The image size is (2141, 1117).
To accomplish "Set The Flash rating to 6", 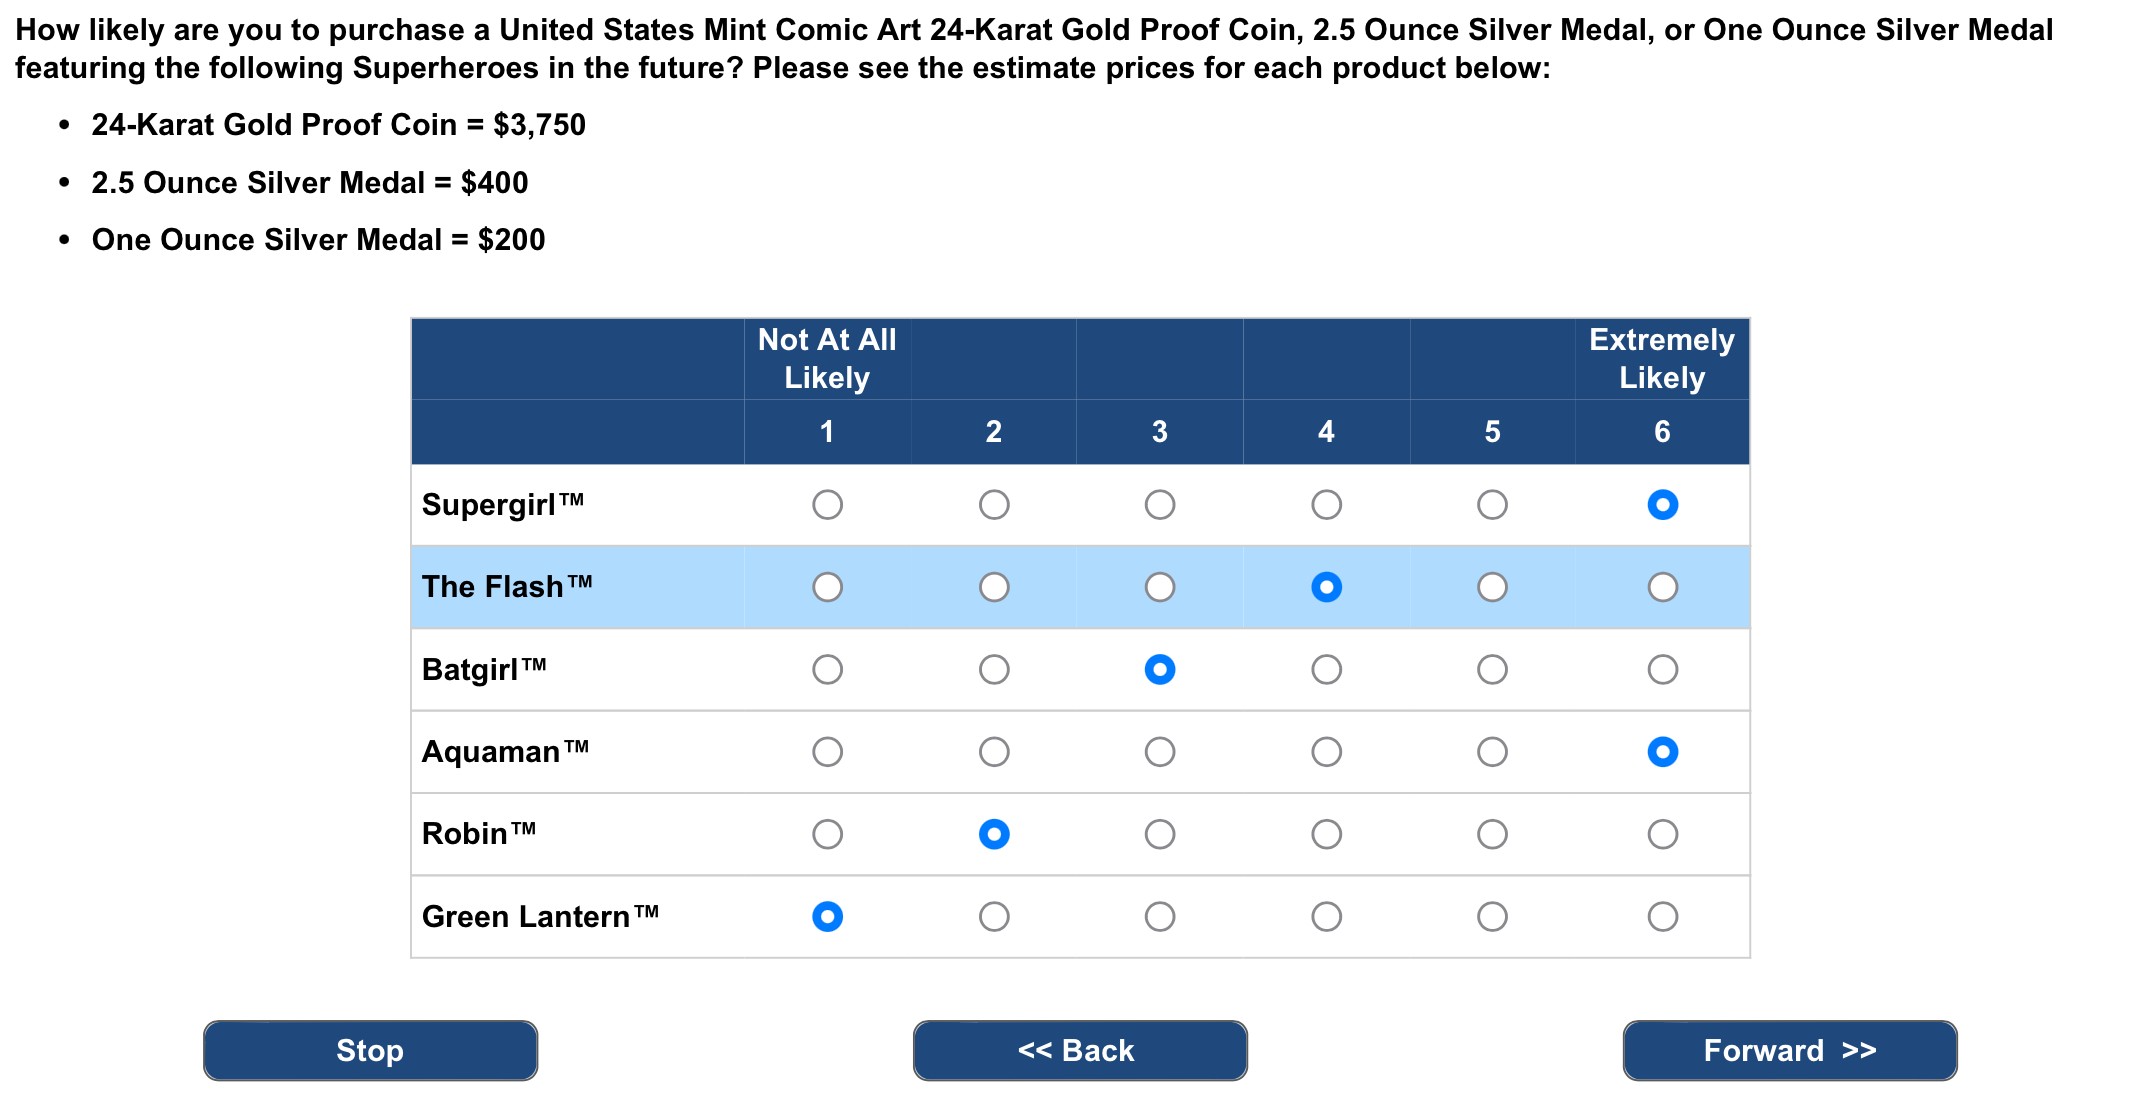I will [1662, 587].
